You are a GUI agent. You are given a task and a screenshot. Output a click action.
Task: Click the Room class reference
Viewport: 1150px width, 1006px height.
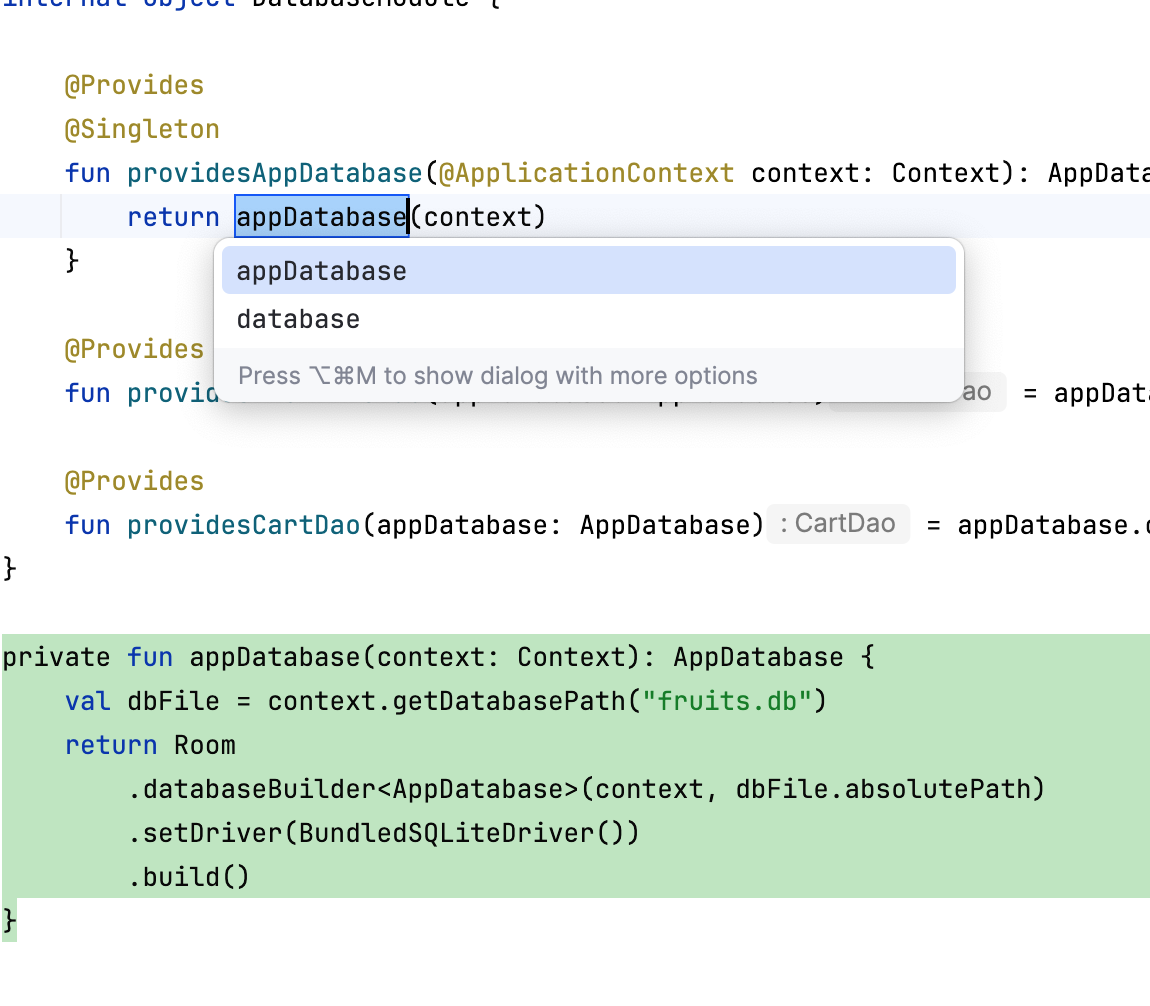205,745
